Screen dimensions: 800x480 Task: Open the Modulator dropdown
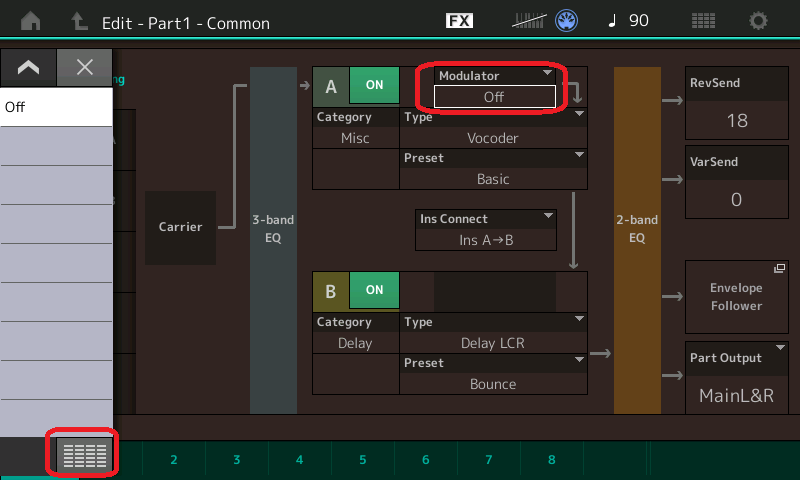pyautogui.click(x=494, y=89)
